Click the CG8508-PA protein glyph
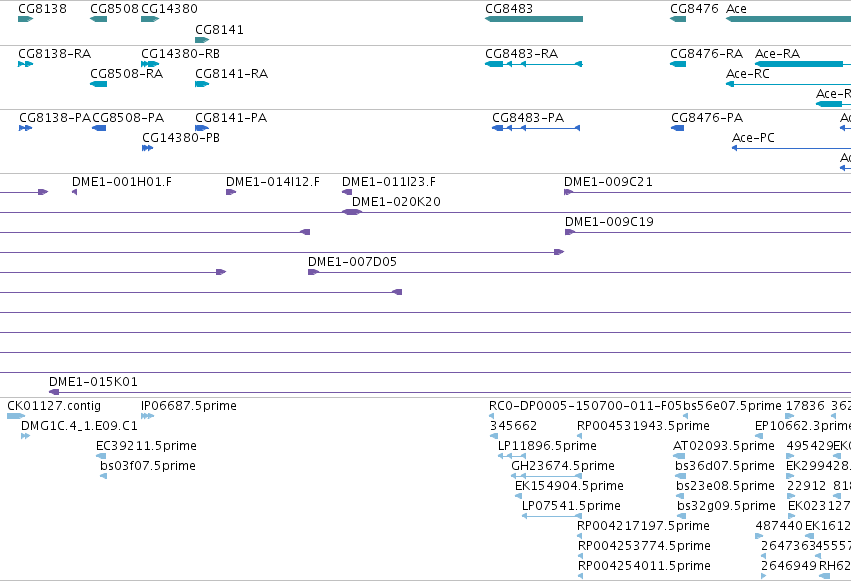 (99, 128)
